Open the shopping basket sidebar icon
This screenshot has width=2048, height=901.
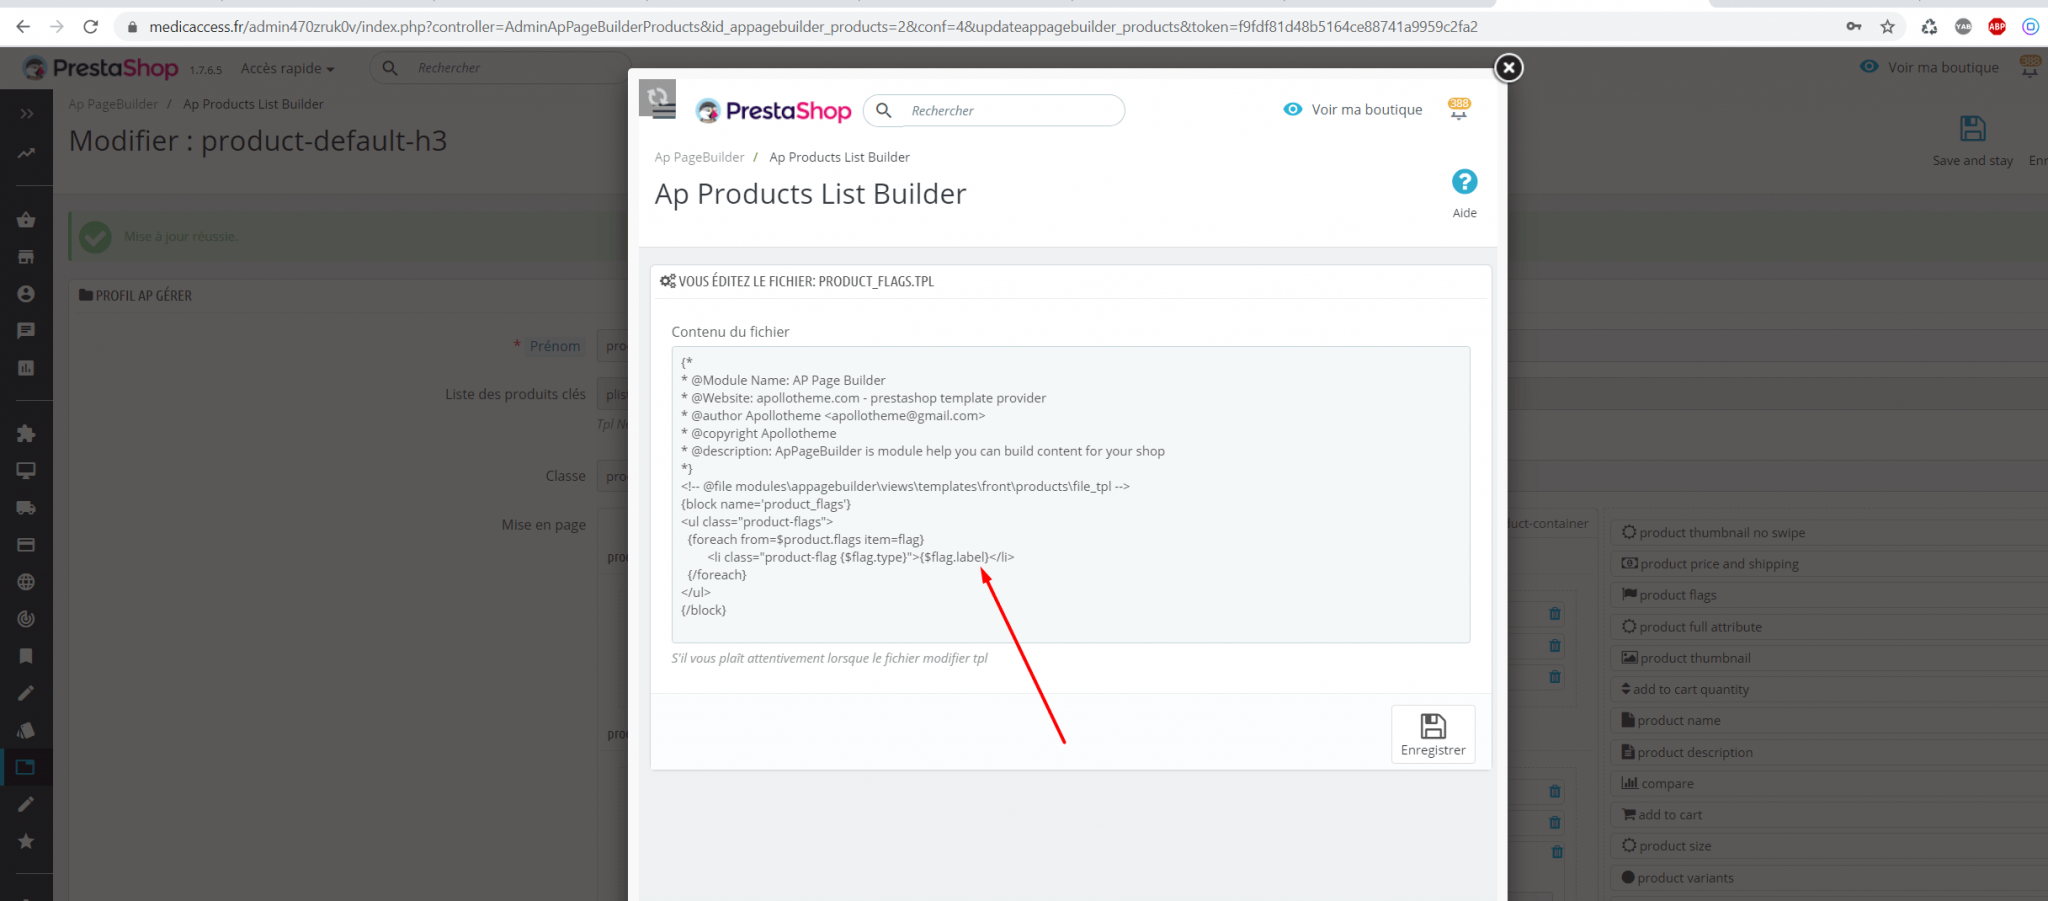click(26, 220)
